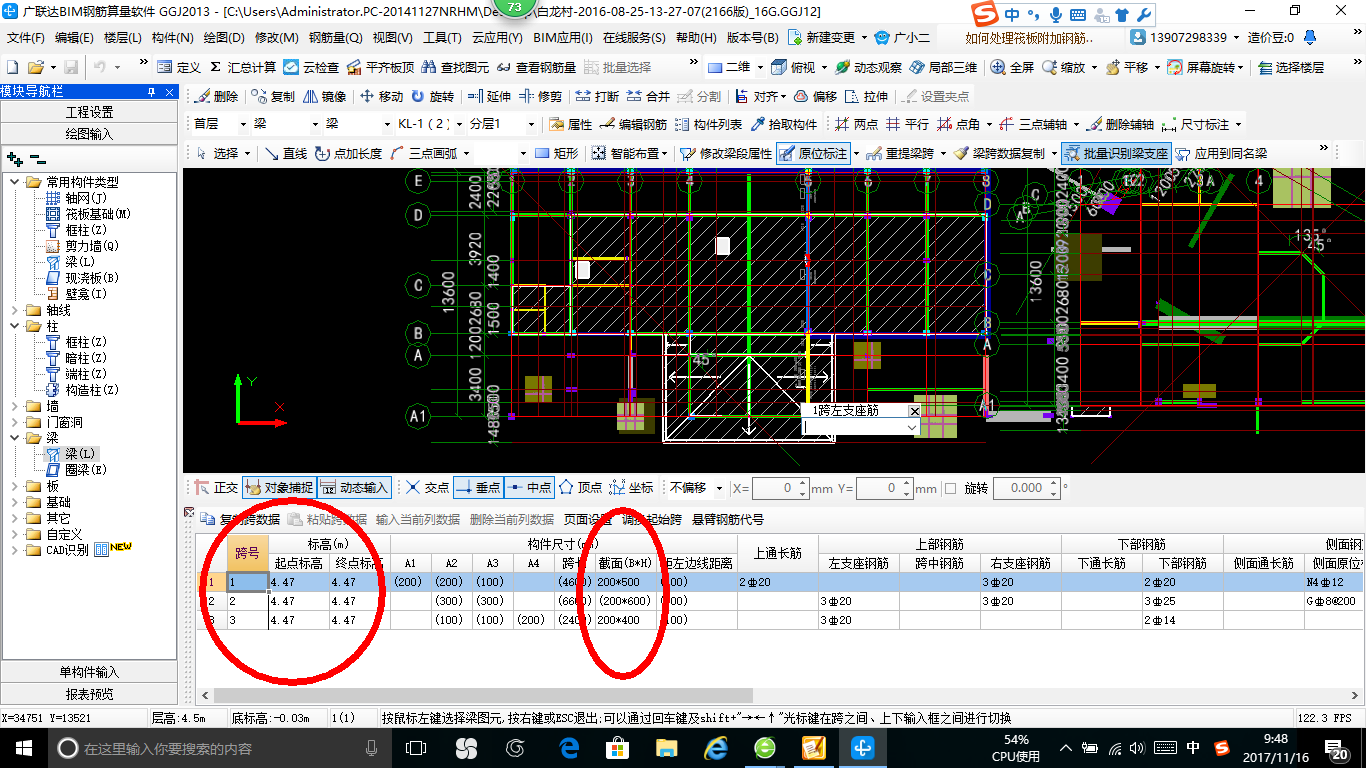Toggle 中点 midpoint snap
The width and height of the screenshot is (1366, 768).
529,488
